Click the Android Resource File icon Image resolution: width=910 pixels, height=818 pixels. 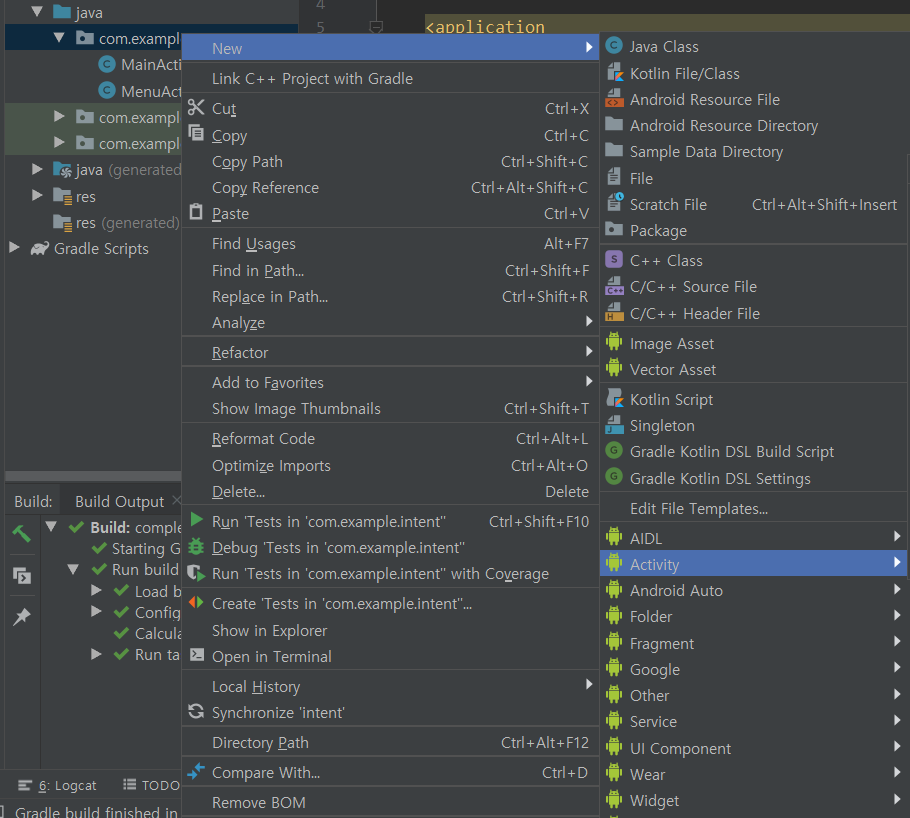pos(614,99)
